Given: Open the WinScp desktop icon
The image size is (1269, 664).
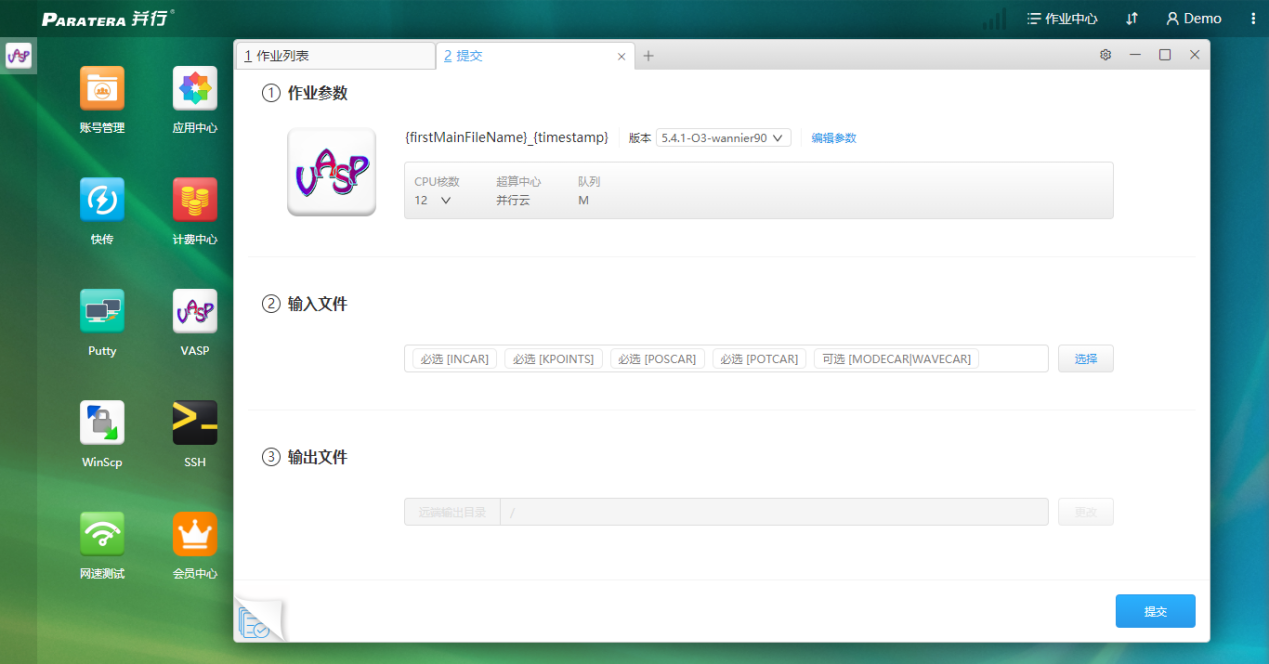Looking at the screenshot, I should pos(102,423).
